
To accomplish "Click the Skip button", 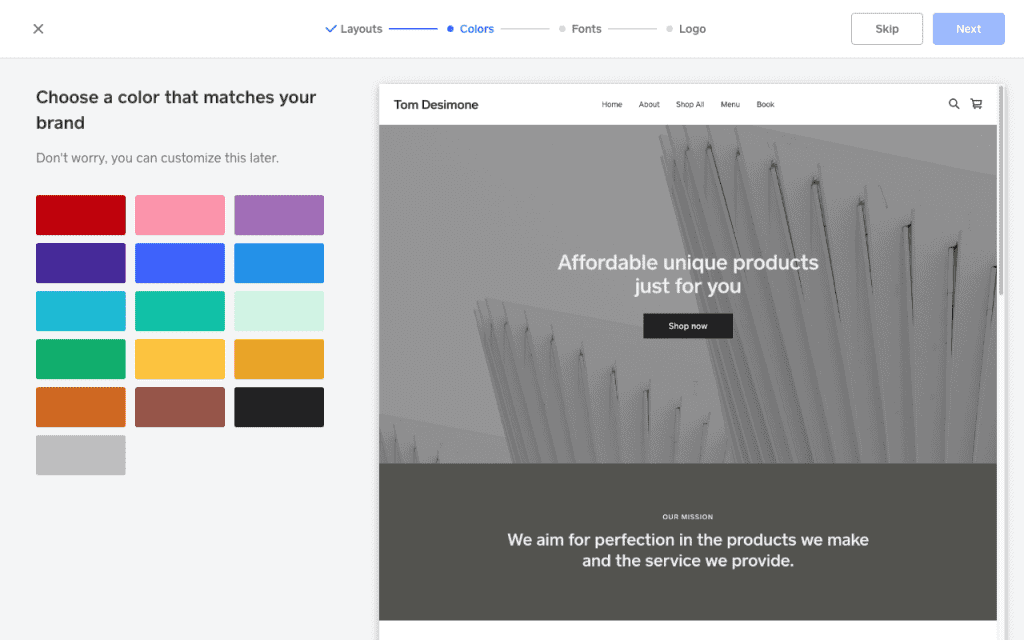I will pos(886,28).
